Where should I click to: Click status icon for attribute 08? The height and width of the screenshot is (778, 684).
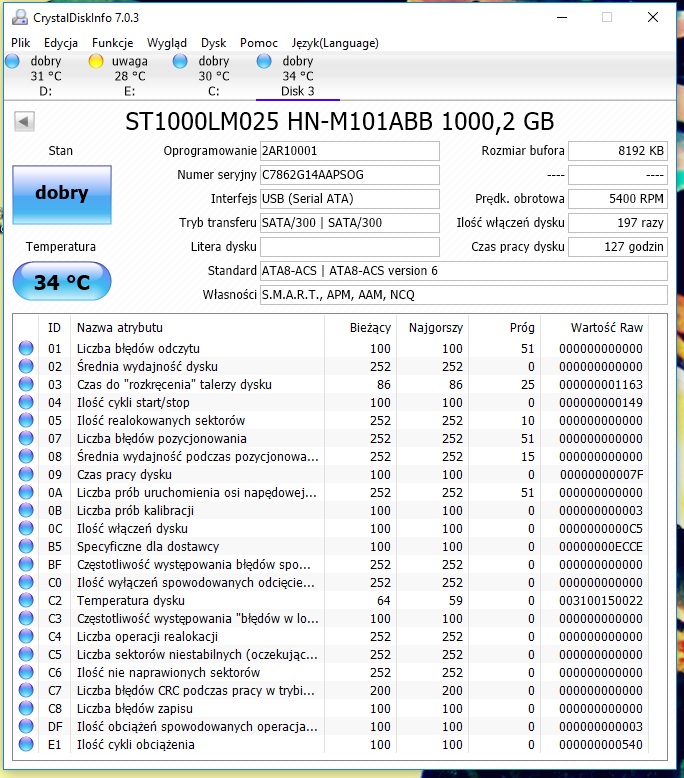[x=26, y=456]
